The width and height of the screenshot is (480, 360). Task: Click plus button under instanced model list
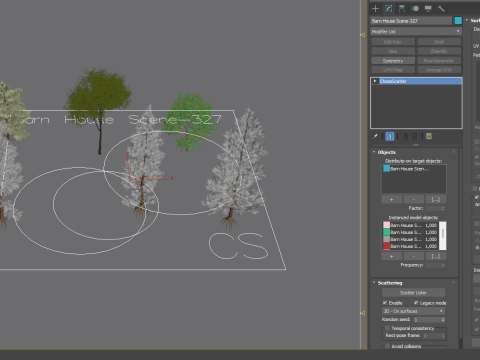391,256
